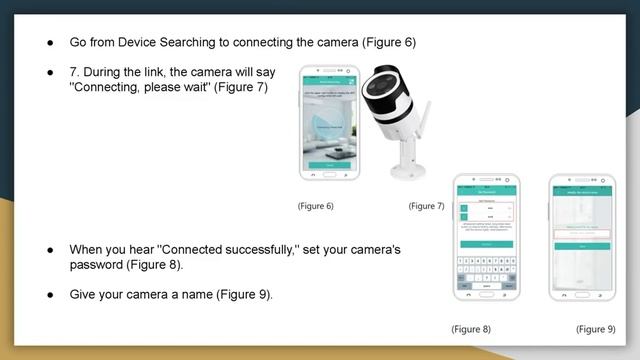Click the Figure 9 phone screenshot image
Image resolution: width=640 pixels, height=360 pixels.
(582, 238)
